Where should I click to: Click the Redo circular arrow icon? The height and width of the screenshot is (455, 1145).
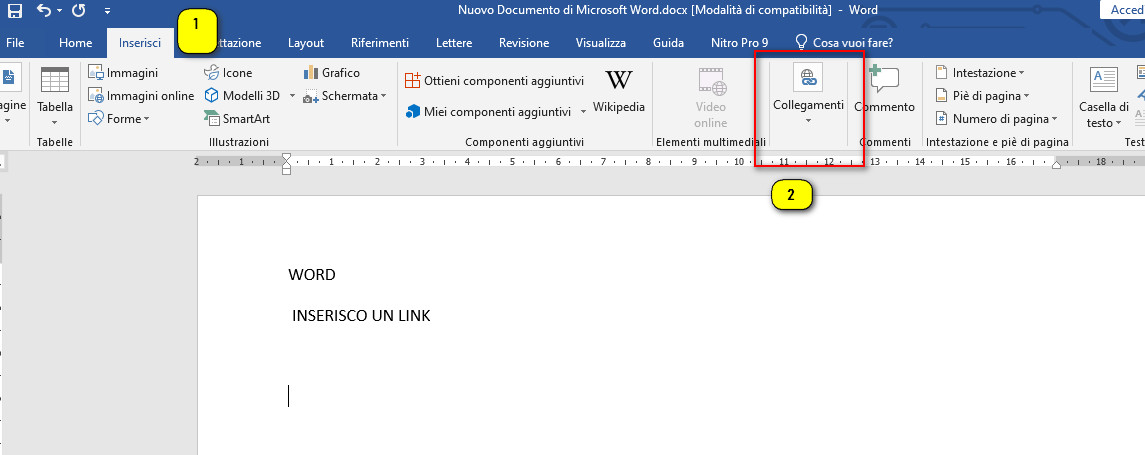[78, 10]
